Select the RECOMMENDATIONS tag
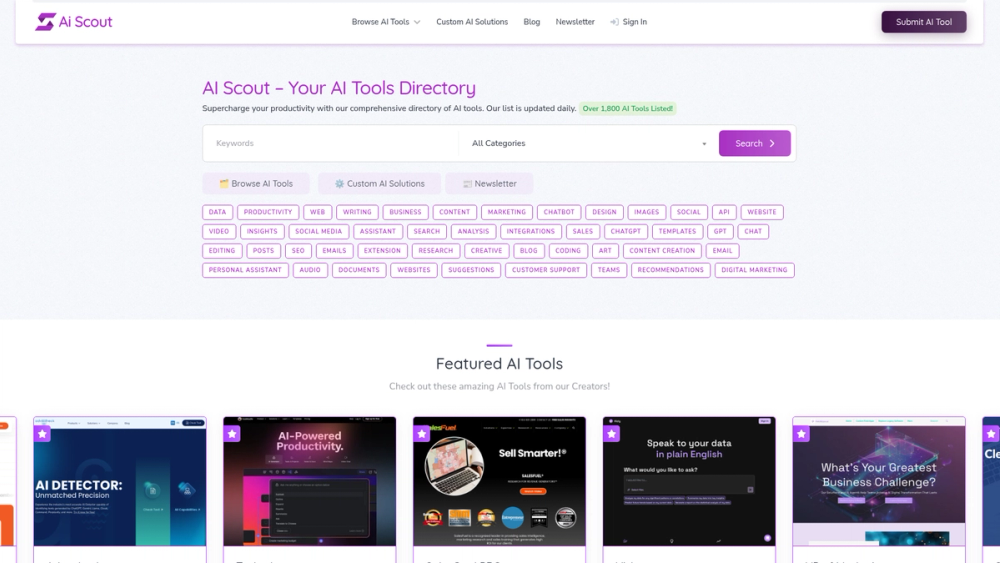 [670, 270]
